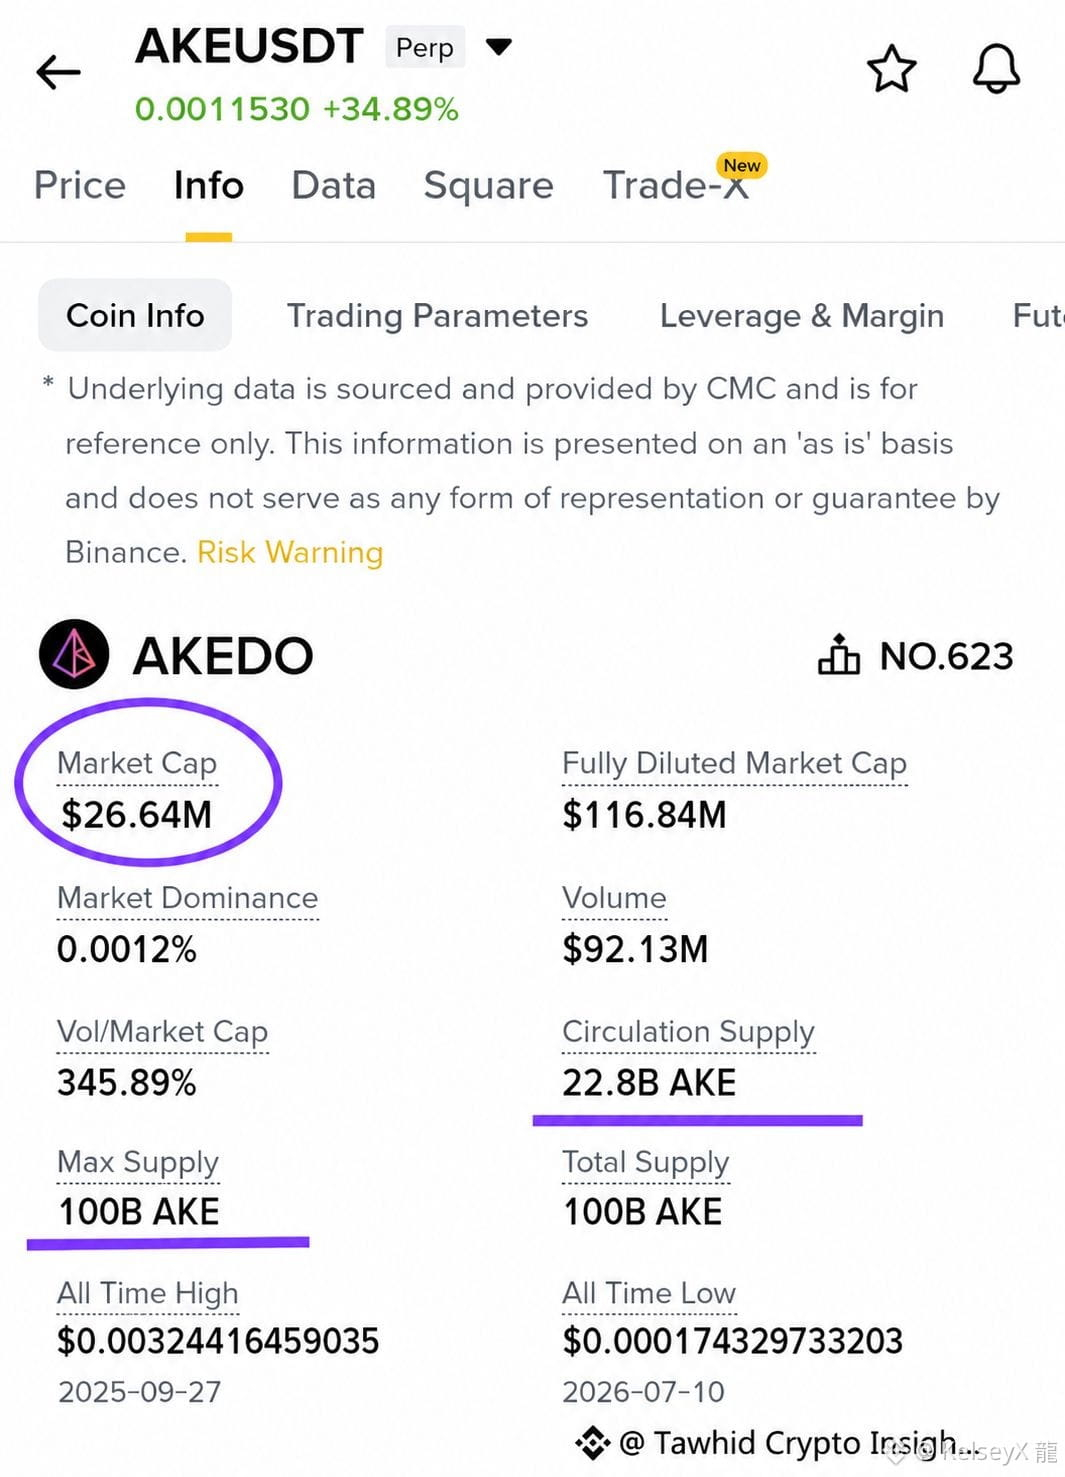The height and width of the screenshot is (1477, 1065).
Task: Open price alerts via the bell icon
Action: tap(996, 69)
